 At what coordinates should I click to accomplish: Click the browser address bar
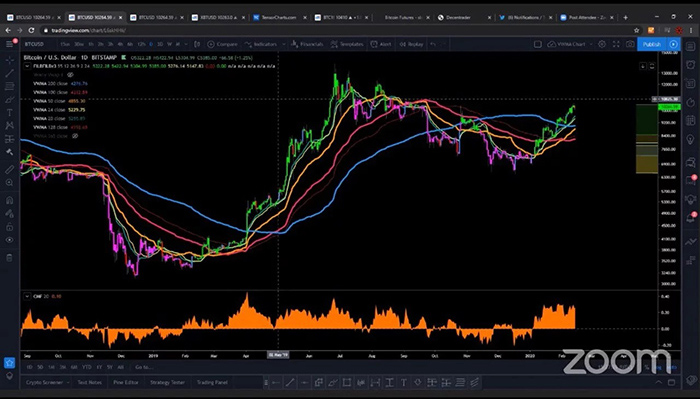coord(337,30)
